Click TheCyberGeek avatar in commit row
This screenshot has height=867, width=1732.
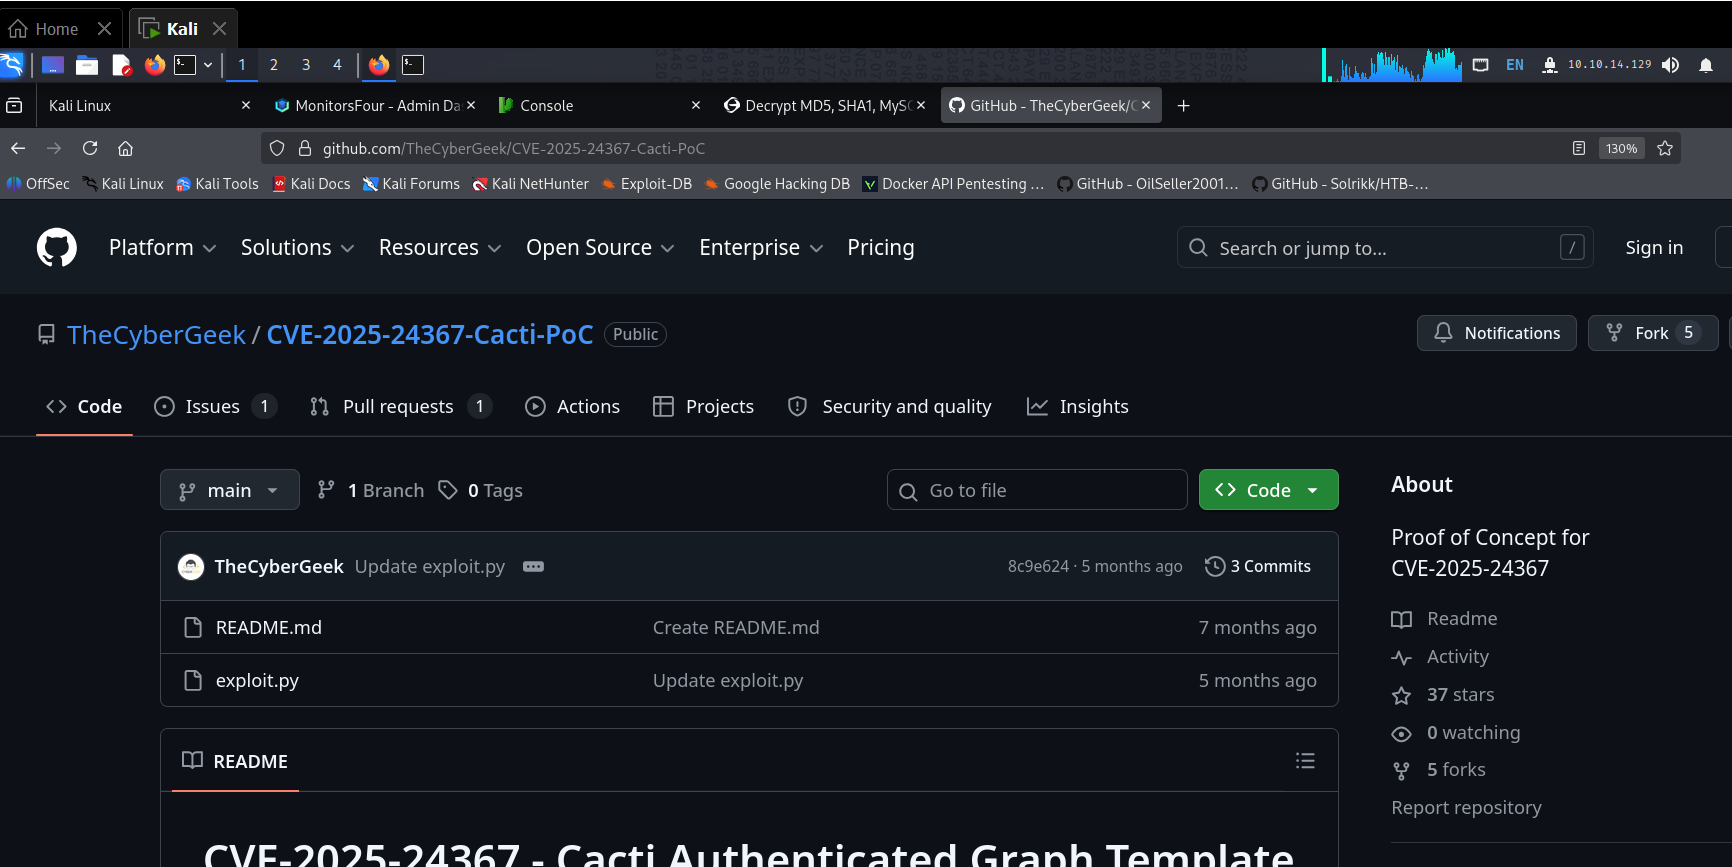tap(191, 567)
